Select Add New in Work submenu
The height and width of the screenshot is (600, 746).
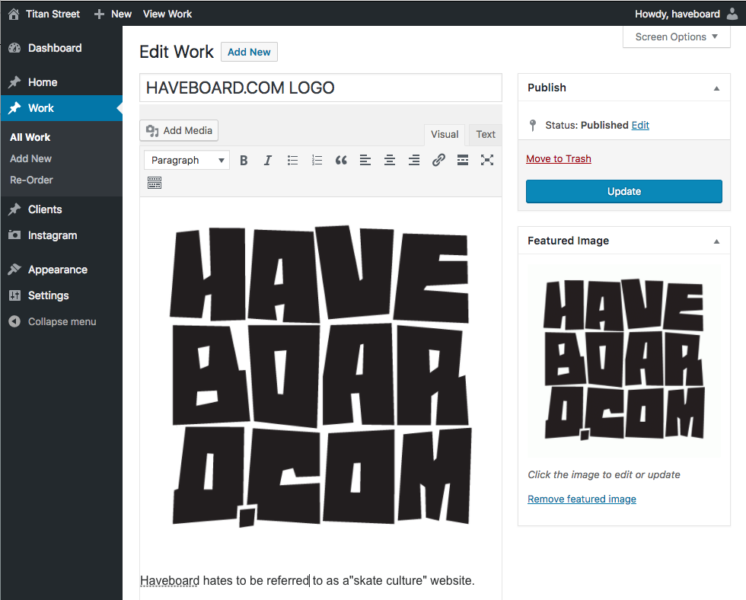(30, 158)
